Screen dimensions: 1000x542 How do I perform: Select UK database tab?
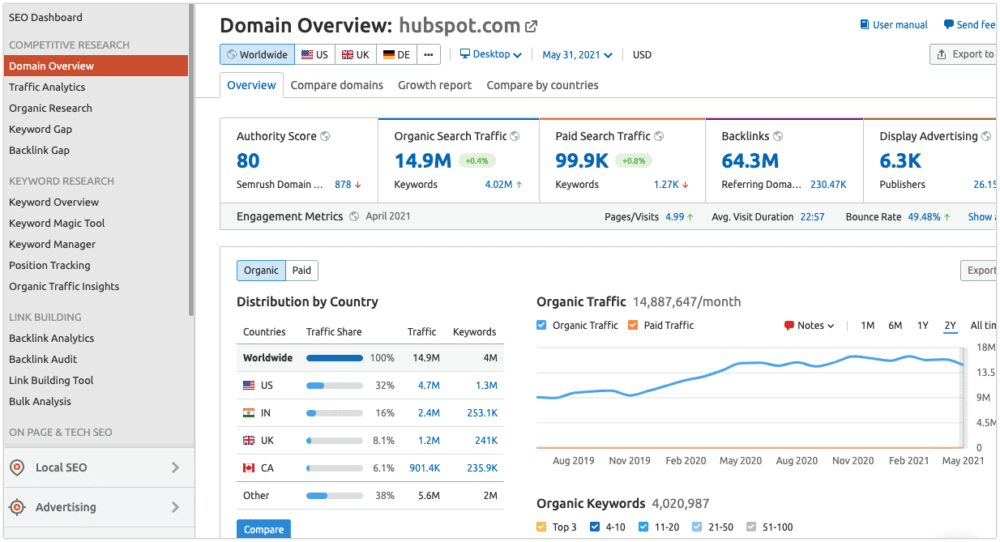355,54
